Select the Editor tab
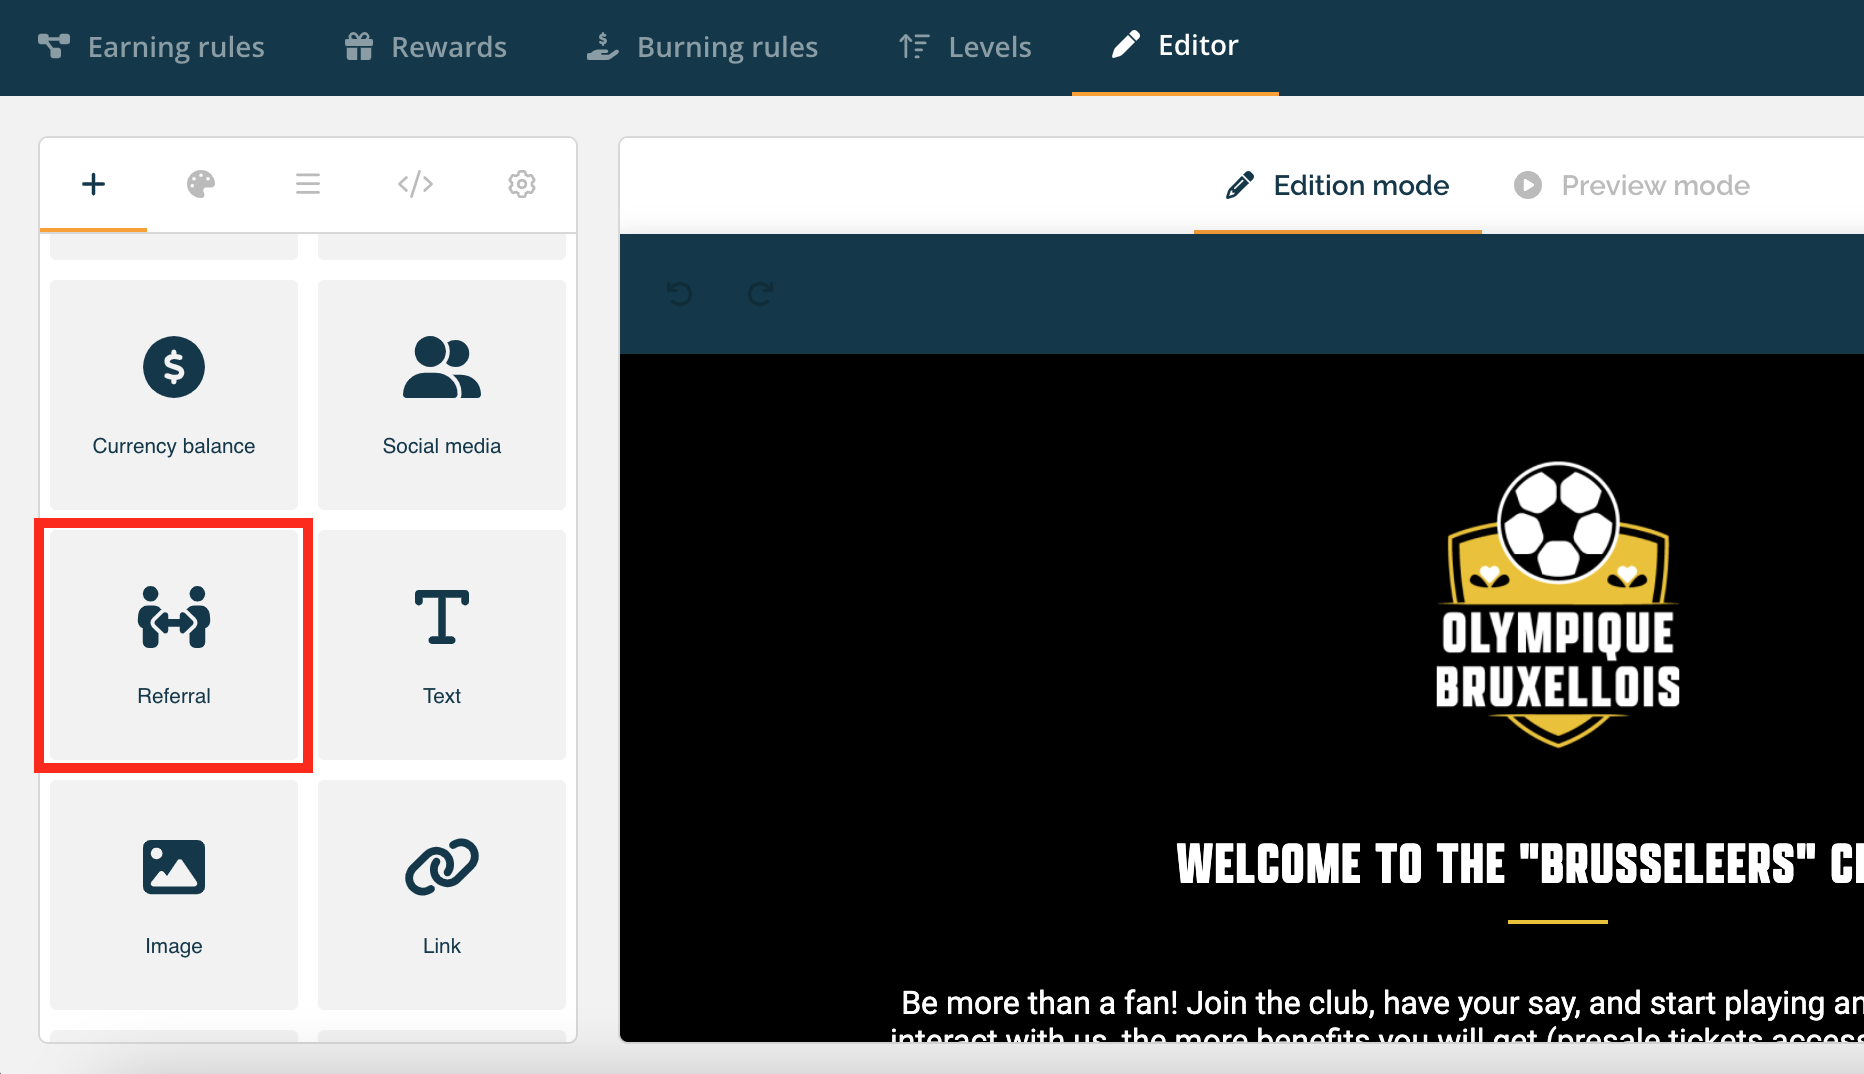The image size is (1864, 1074). coord(1175,46)
